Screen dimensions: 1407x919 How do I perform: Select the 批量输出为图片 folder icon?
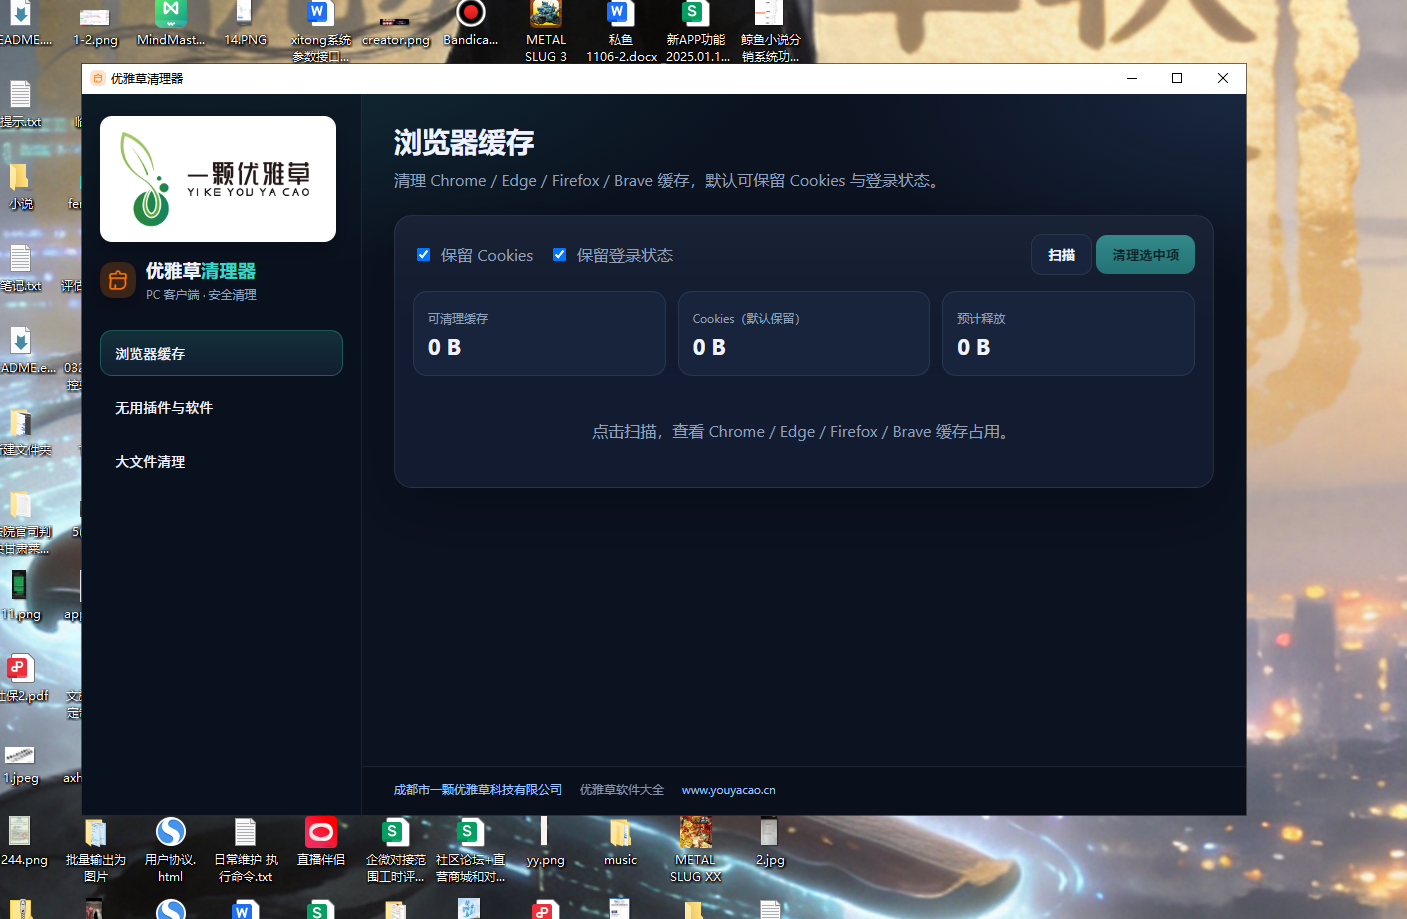(x=96, y=849)
